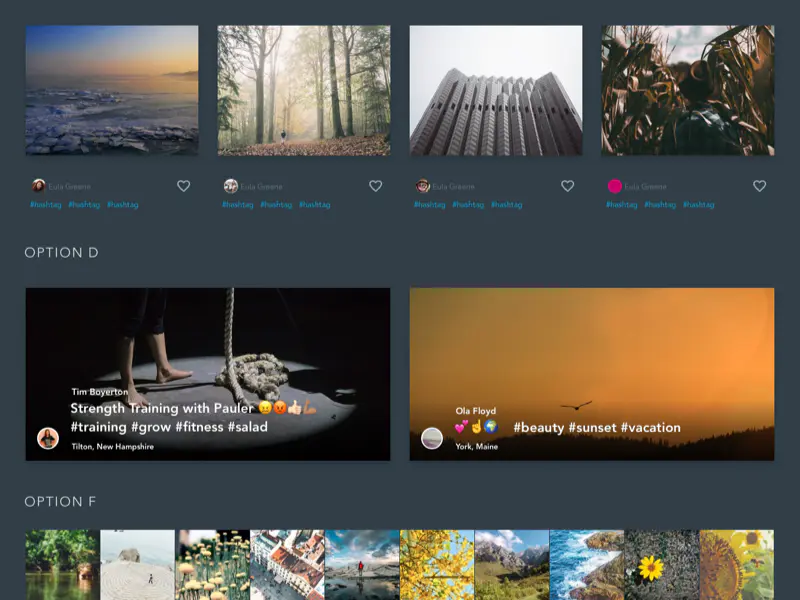The height and width of the screenshot is (600, 800).
Task: Open yellow autumn leaves thumbnail
Action: [437, 565]
